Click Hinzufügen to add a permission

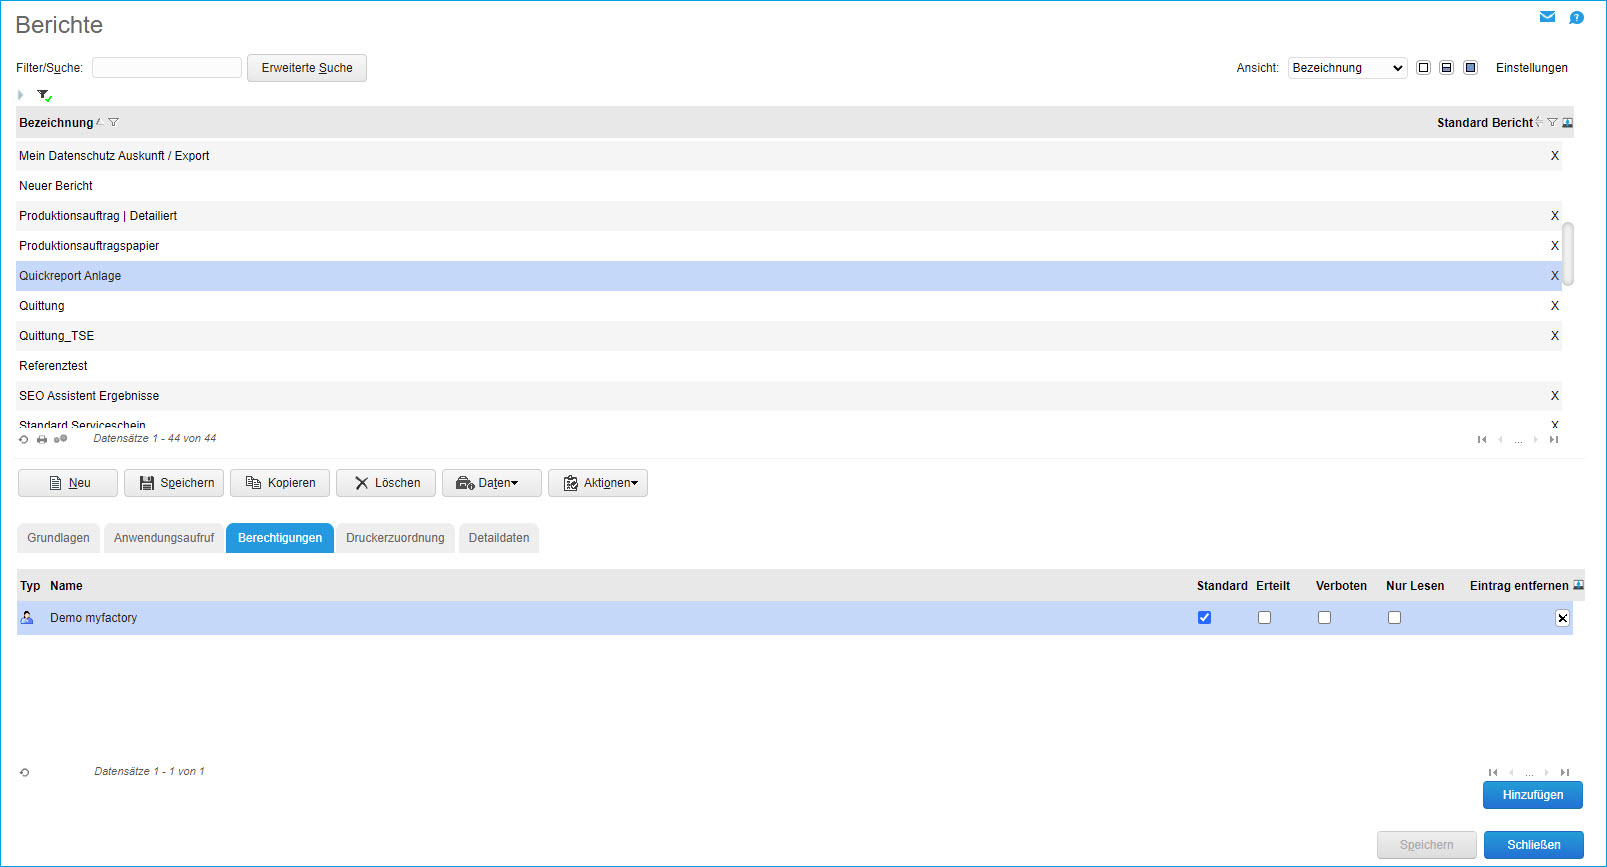(x=1533, y=795)
